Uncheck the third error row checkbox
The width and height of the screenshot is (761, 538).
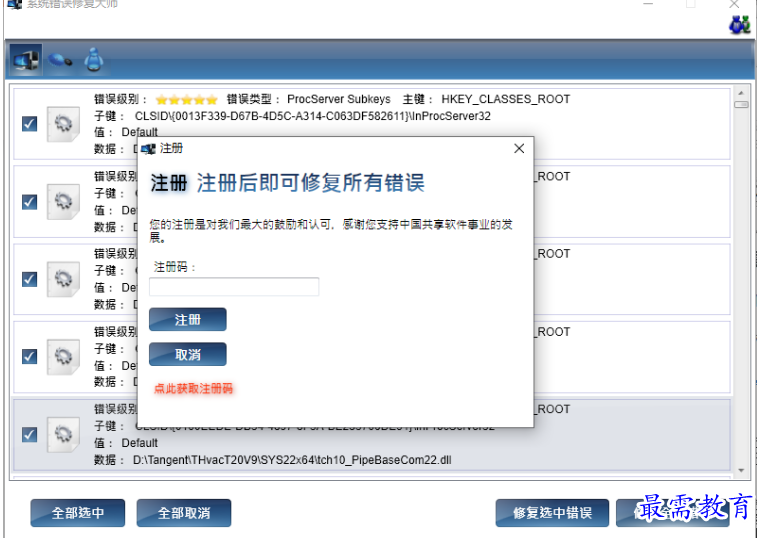pyautogui.click(x=30, y=279)
